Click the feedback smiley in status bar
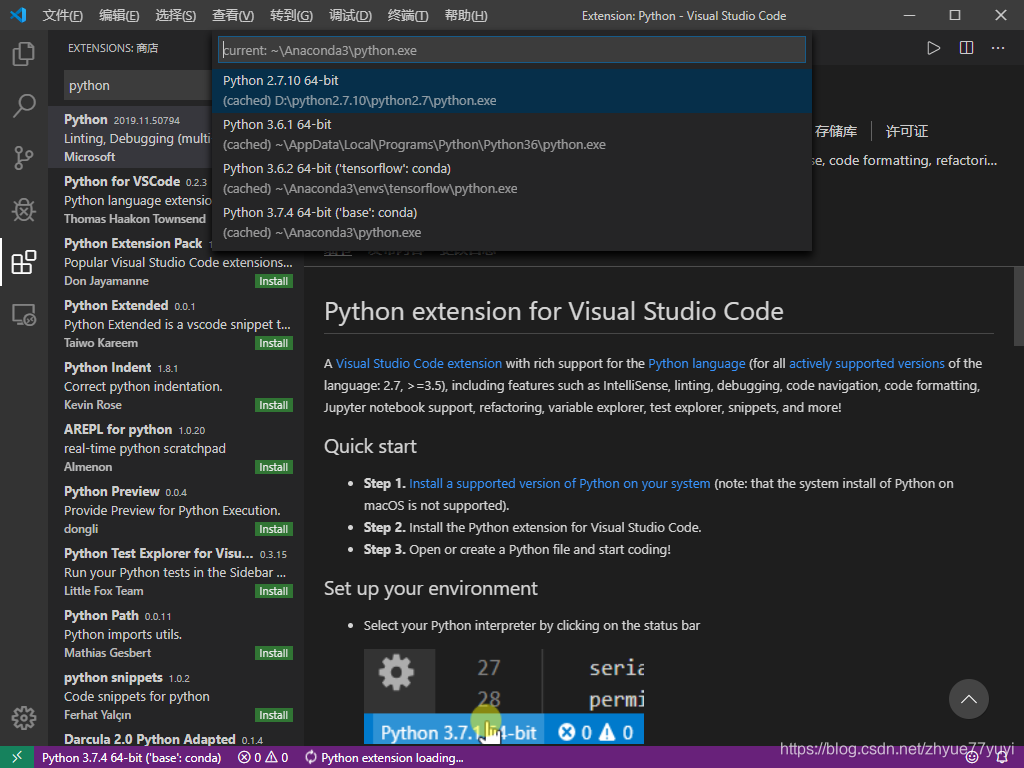 [972, 758]
